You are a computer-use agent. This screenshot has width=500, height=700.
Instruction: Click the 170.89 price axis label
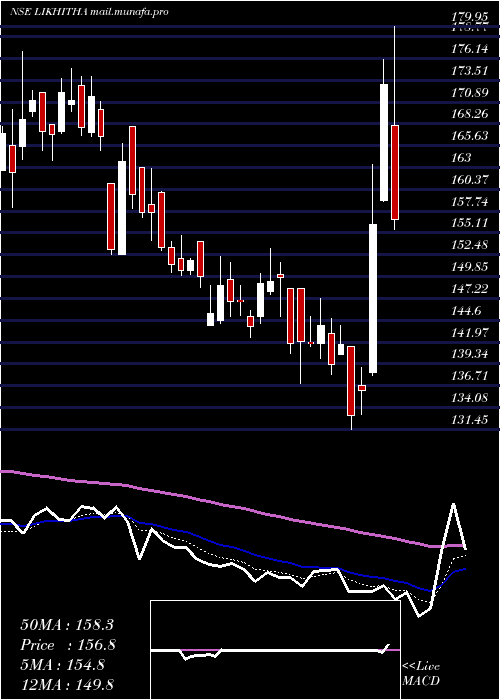(469, 93)
